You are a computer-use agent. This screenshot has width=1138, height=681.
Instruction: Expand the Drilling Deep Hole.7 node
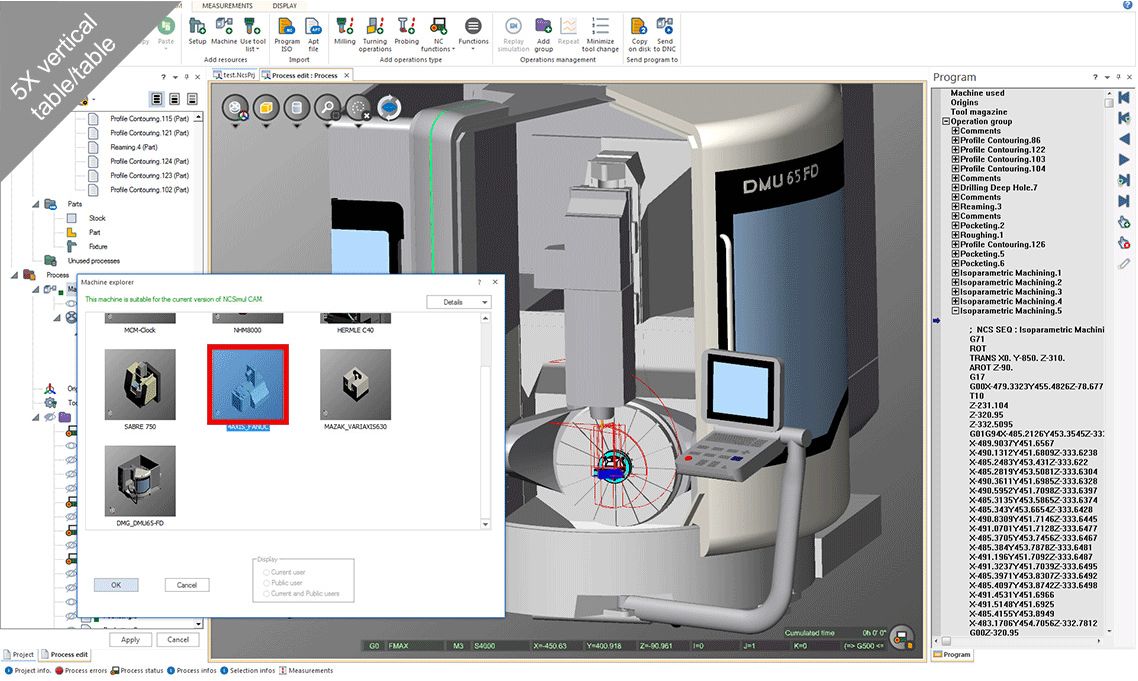956,188
